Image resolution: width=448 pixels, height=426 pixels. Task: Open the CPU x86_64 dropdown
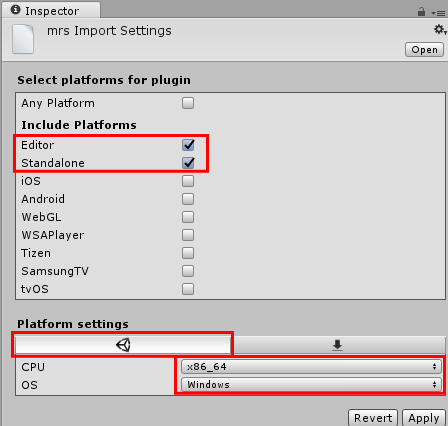(x=311, y=367)
